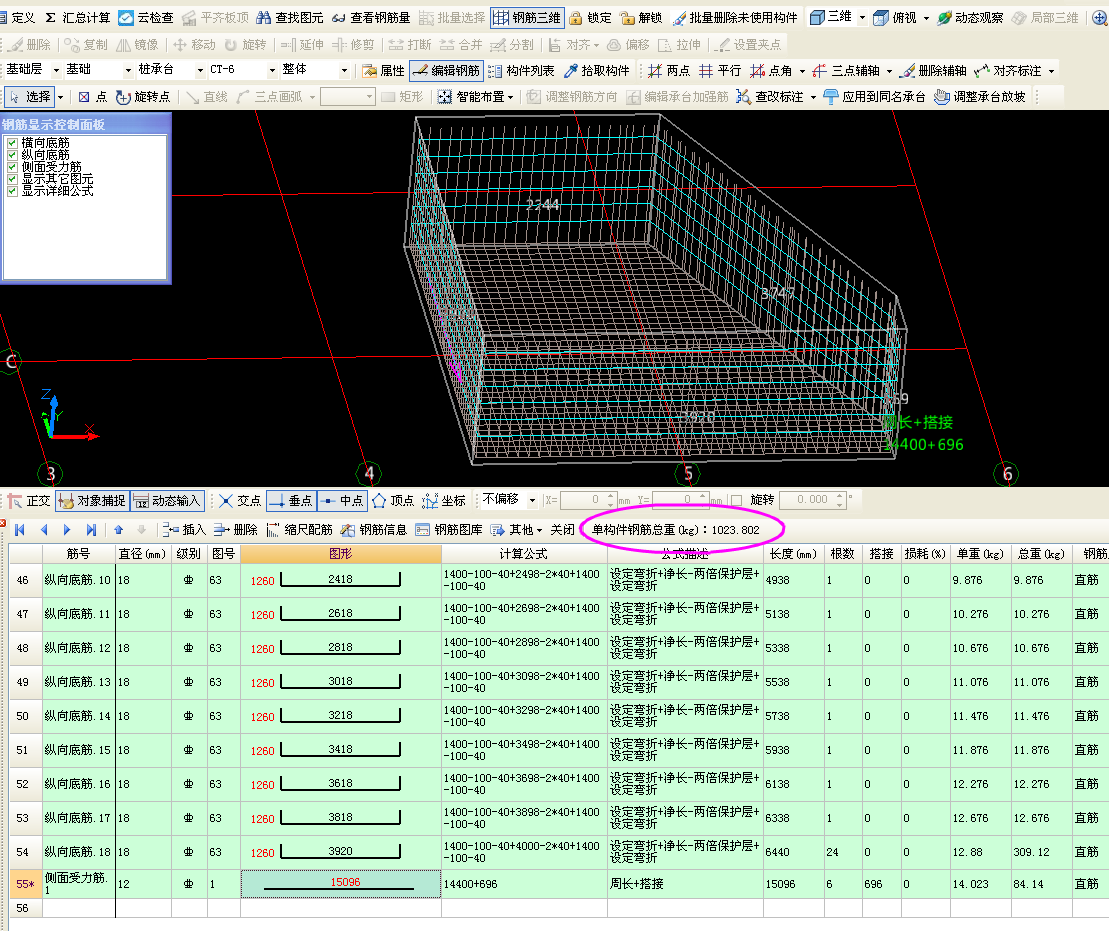Toggle 中点 snap option
This screenshot has width=1109, height=931.
pyautogui.click(x=342, y=501)
